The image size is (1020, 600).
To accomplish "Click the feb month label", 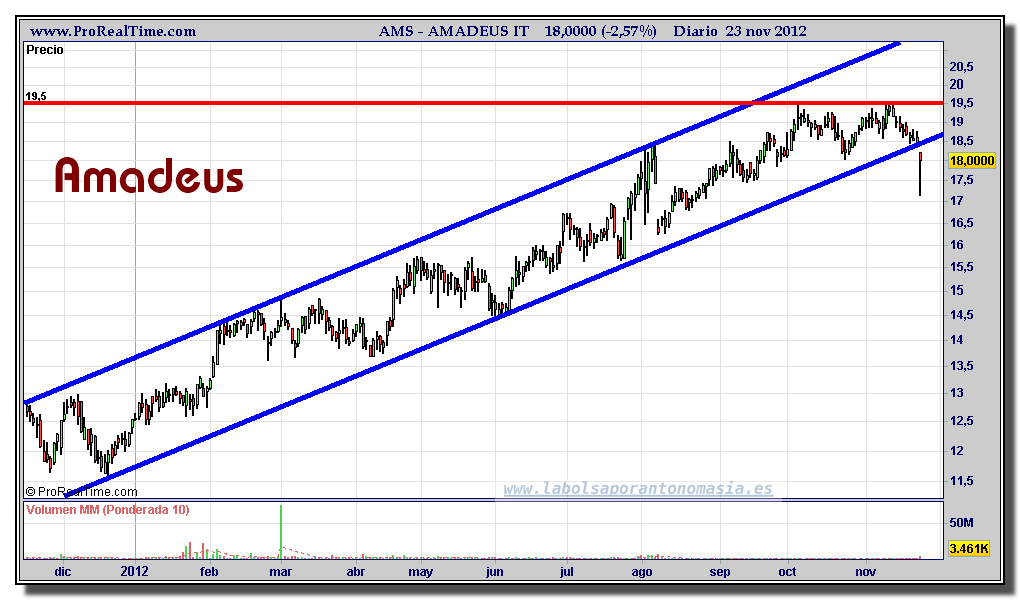I will (x=209, y=572).
